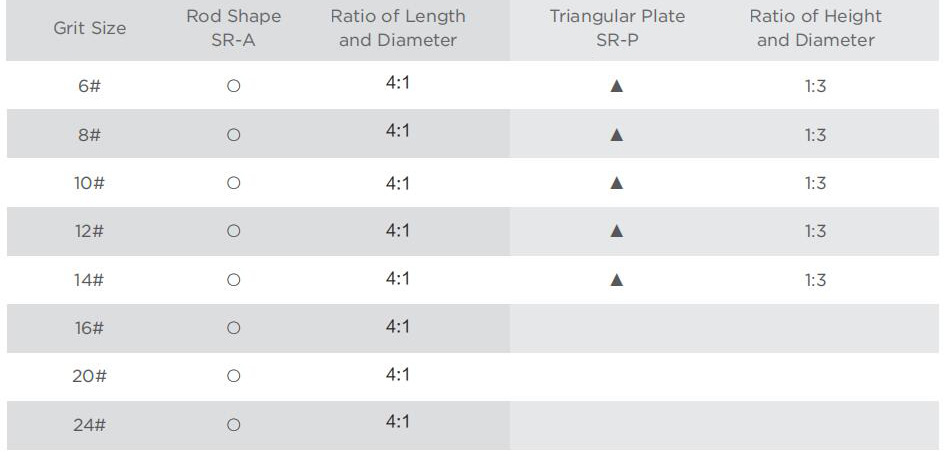The image size is (946, 460).
Task: Click the 1:3 ratio in 6# row
Action: (815, 86)
